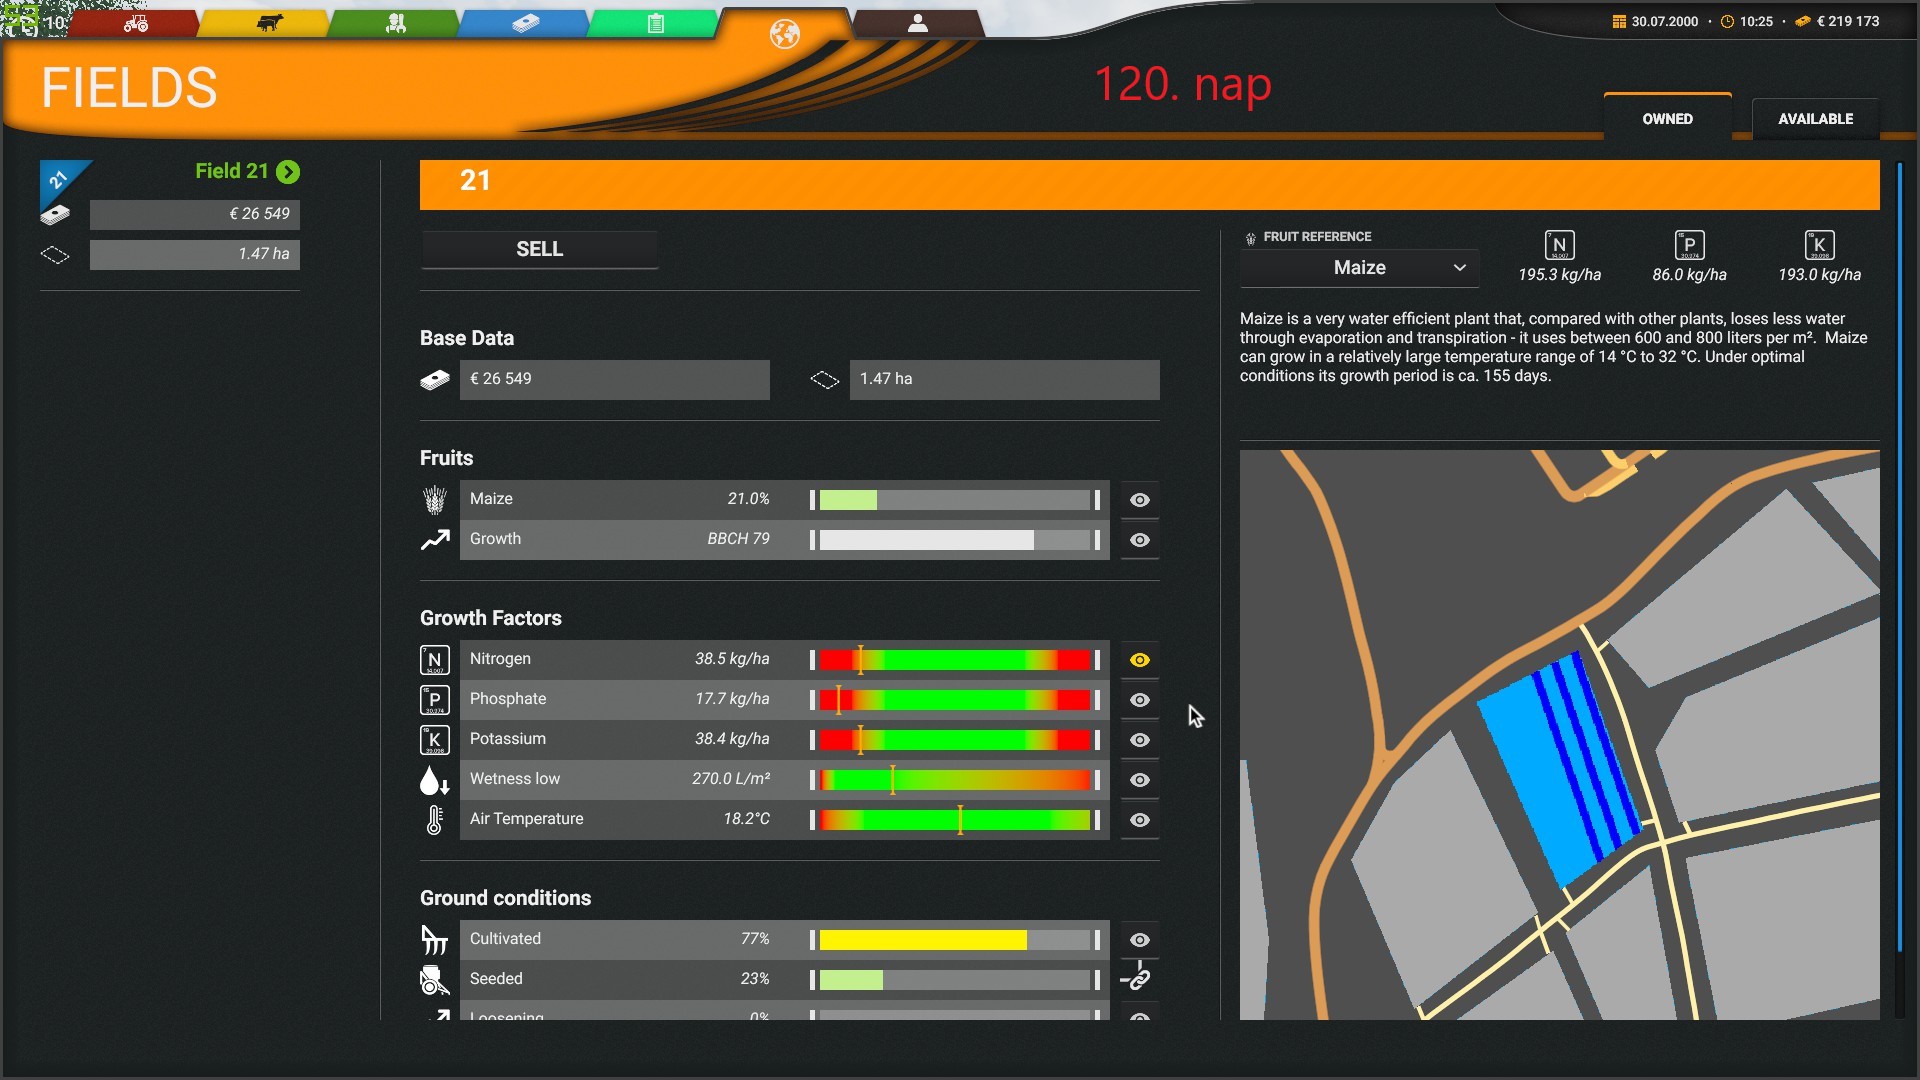Open the cow animals tab icon

(x=268, y=23)
